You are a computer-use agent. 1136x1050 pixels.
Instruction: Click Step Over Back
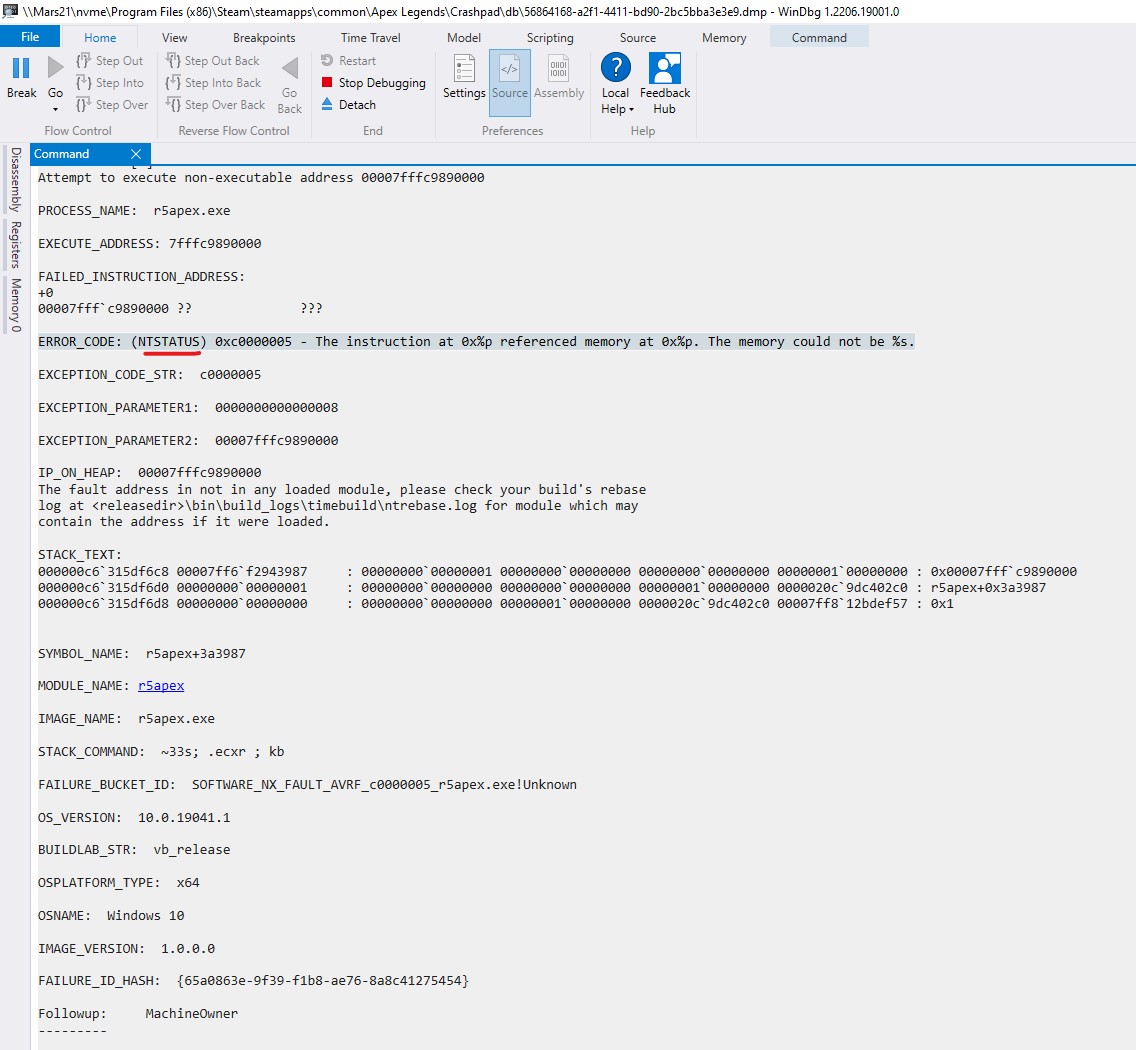click(x=215, y=104)
